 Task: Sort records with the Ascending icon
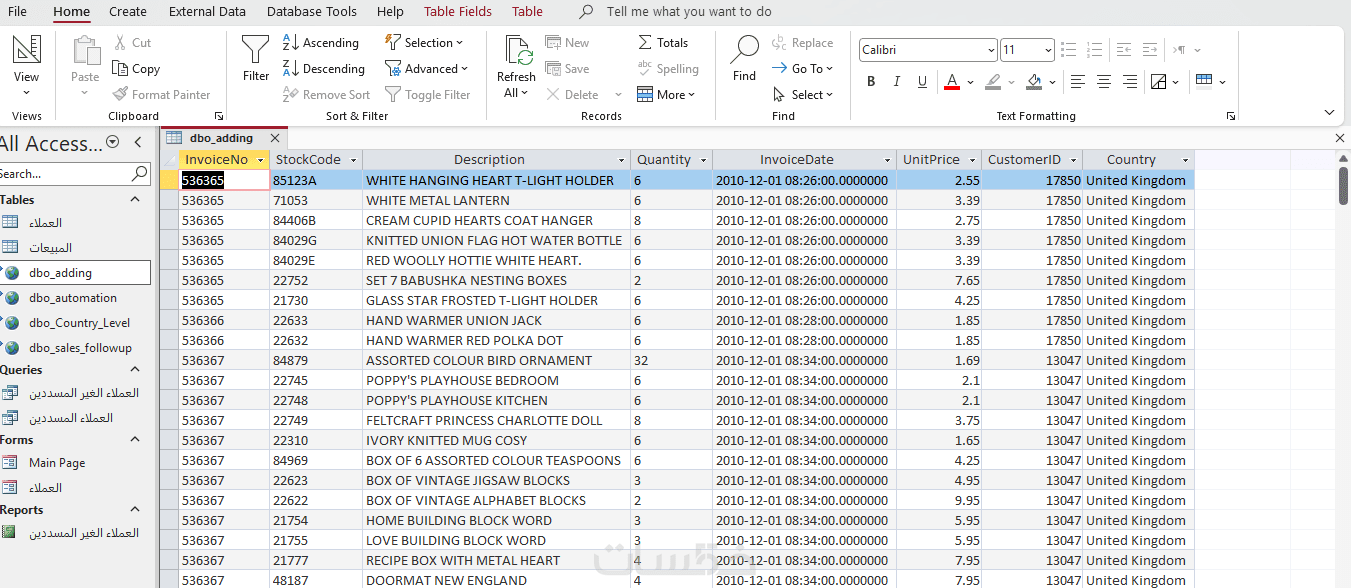[x=291, y=43]
